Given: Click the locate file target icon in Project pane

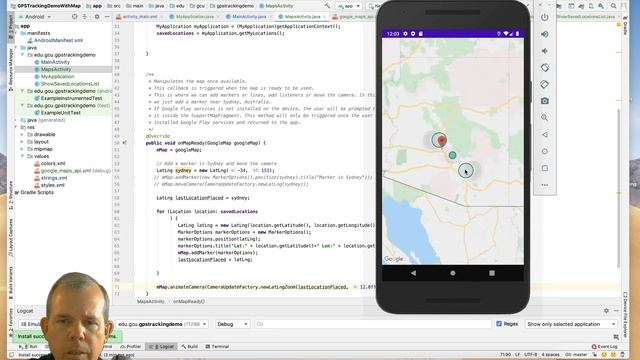Looking at the screenshot, I should coord(74,17).
